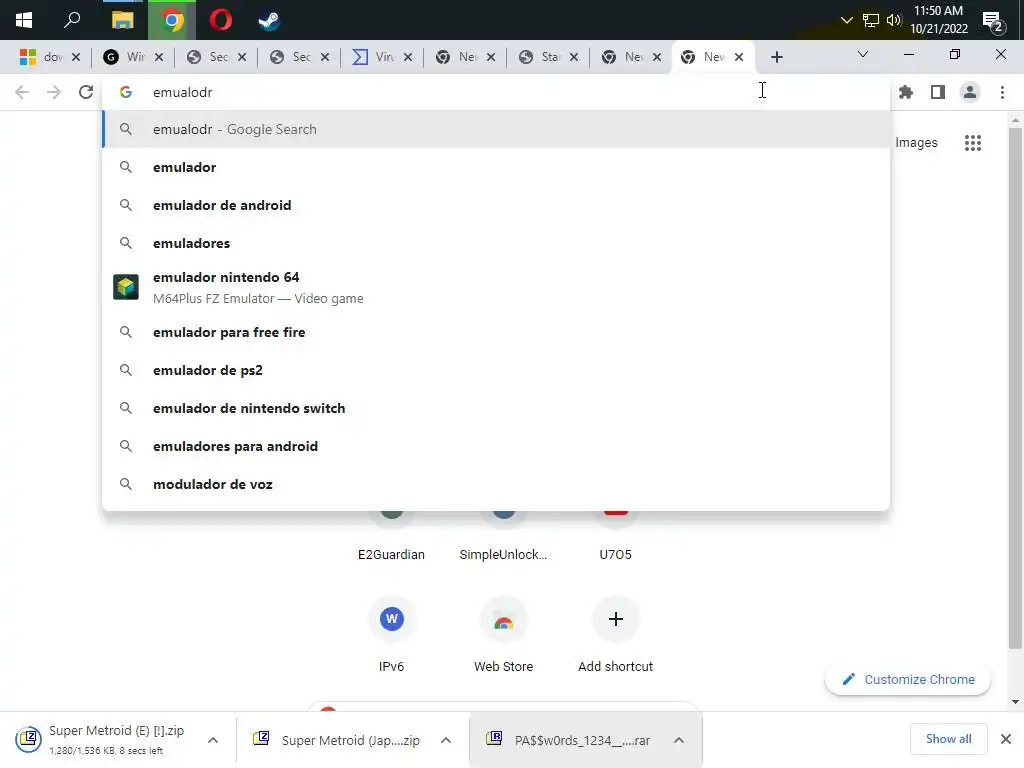Open the notification center icon
Image resolution: width=1024 pixels, height=768 pixels.
coord(993,22)
